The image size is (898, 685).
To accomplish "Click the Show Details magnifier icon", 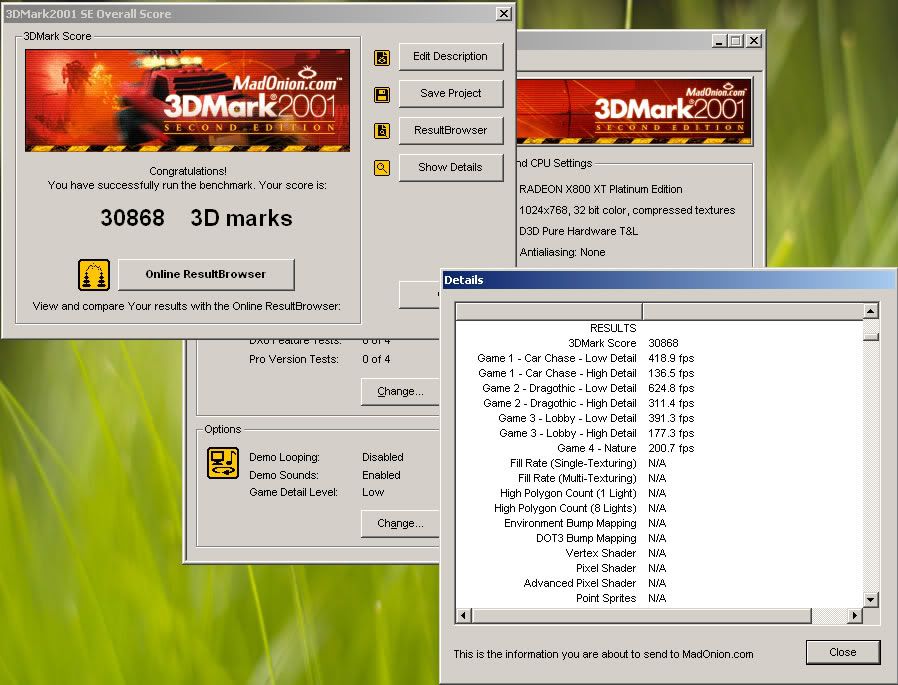I will click(x=382, y=168).
